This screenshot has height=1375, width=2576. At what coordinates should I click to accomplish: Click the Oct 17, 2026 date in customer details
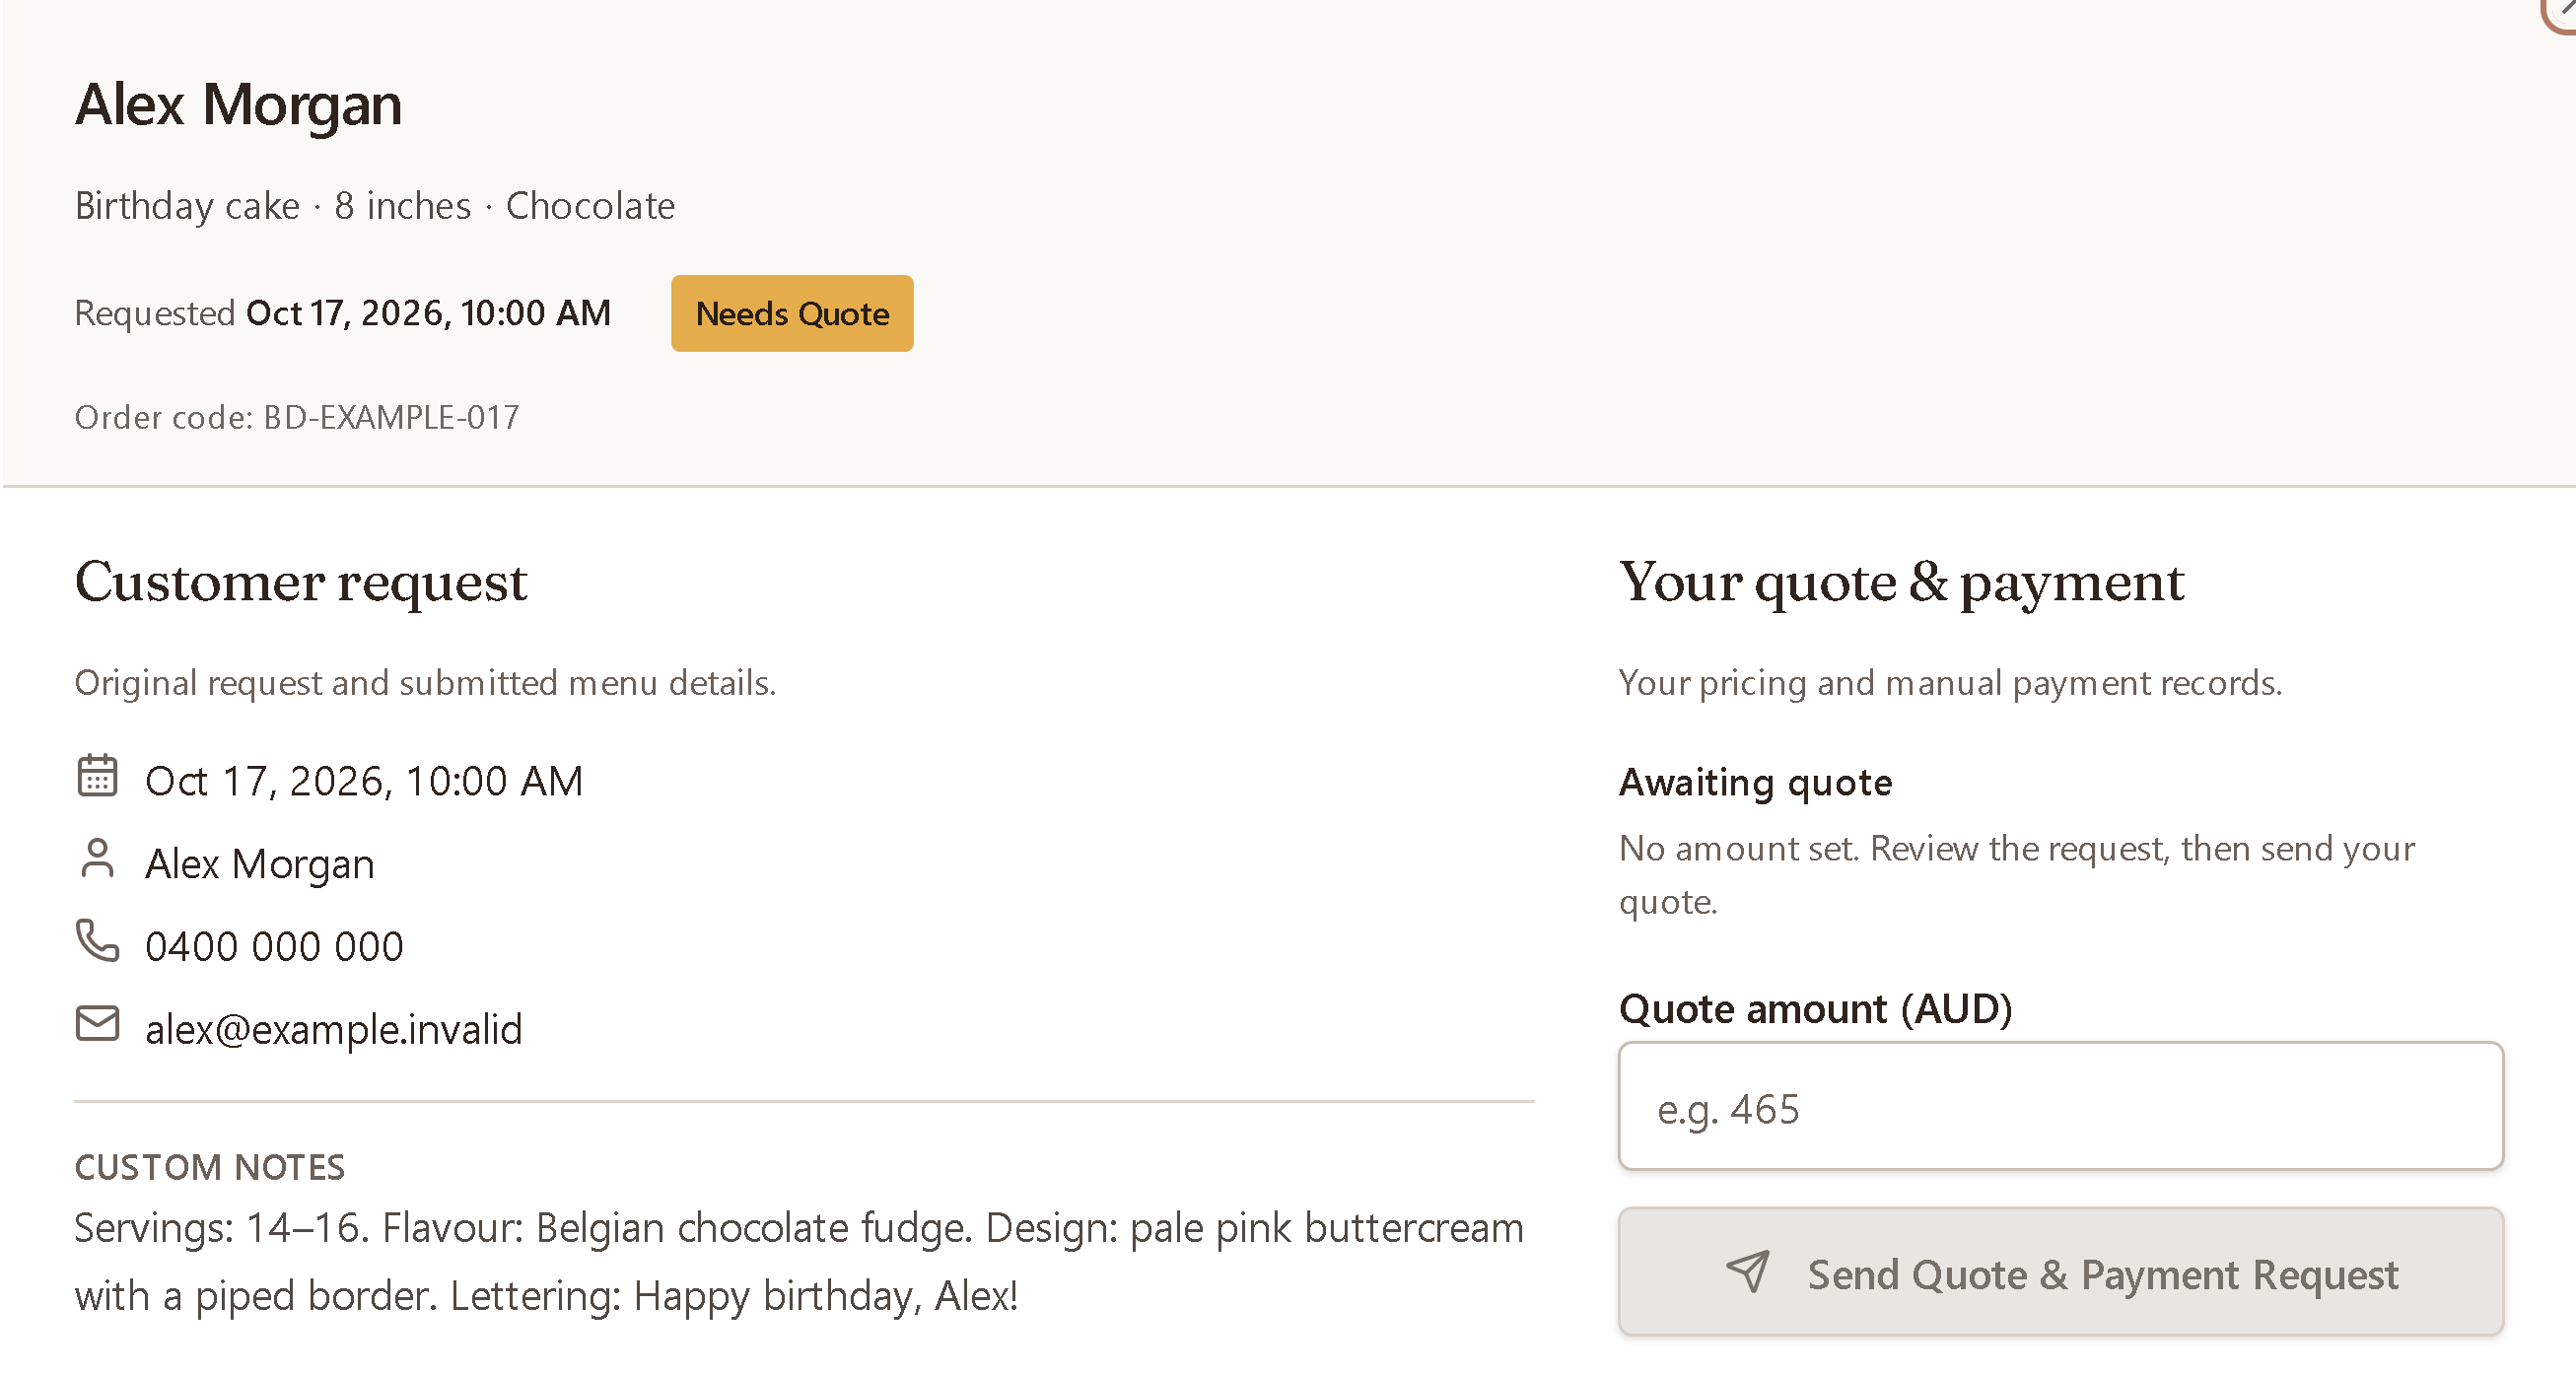[364, 781]
